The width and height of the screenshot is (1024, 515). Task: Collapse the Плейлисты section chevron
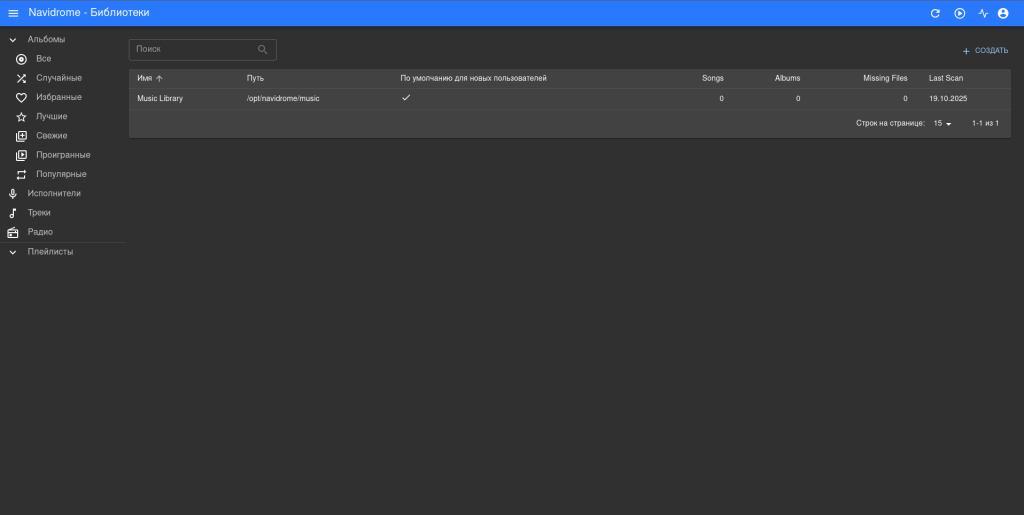point(13,252)
